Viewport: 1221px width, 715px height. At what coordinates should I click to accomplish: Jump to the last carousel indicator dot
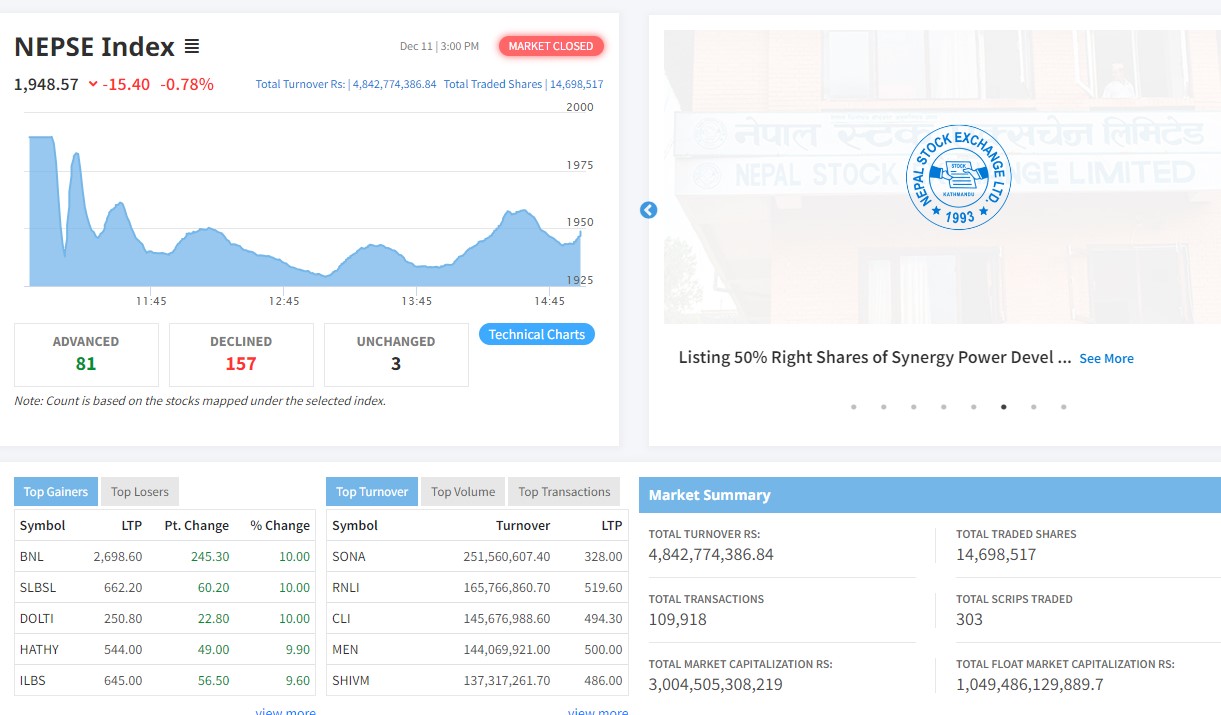(x=1063, y=407)
